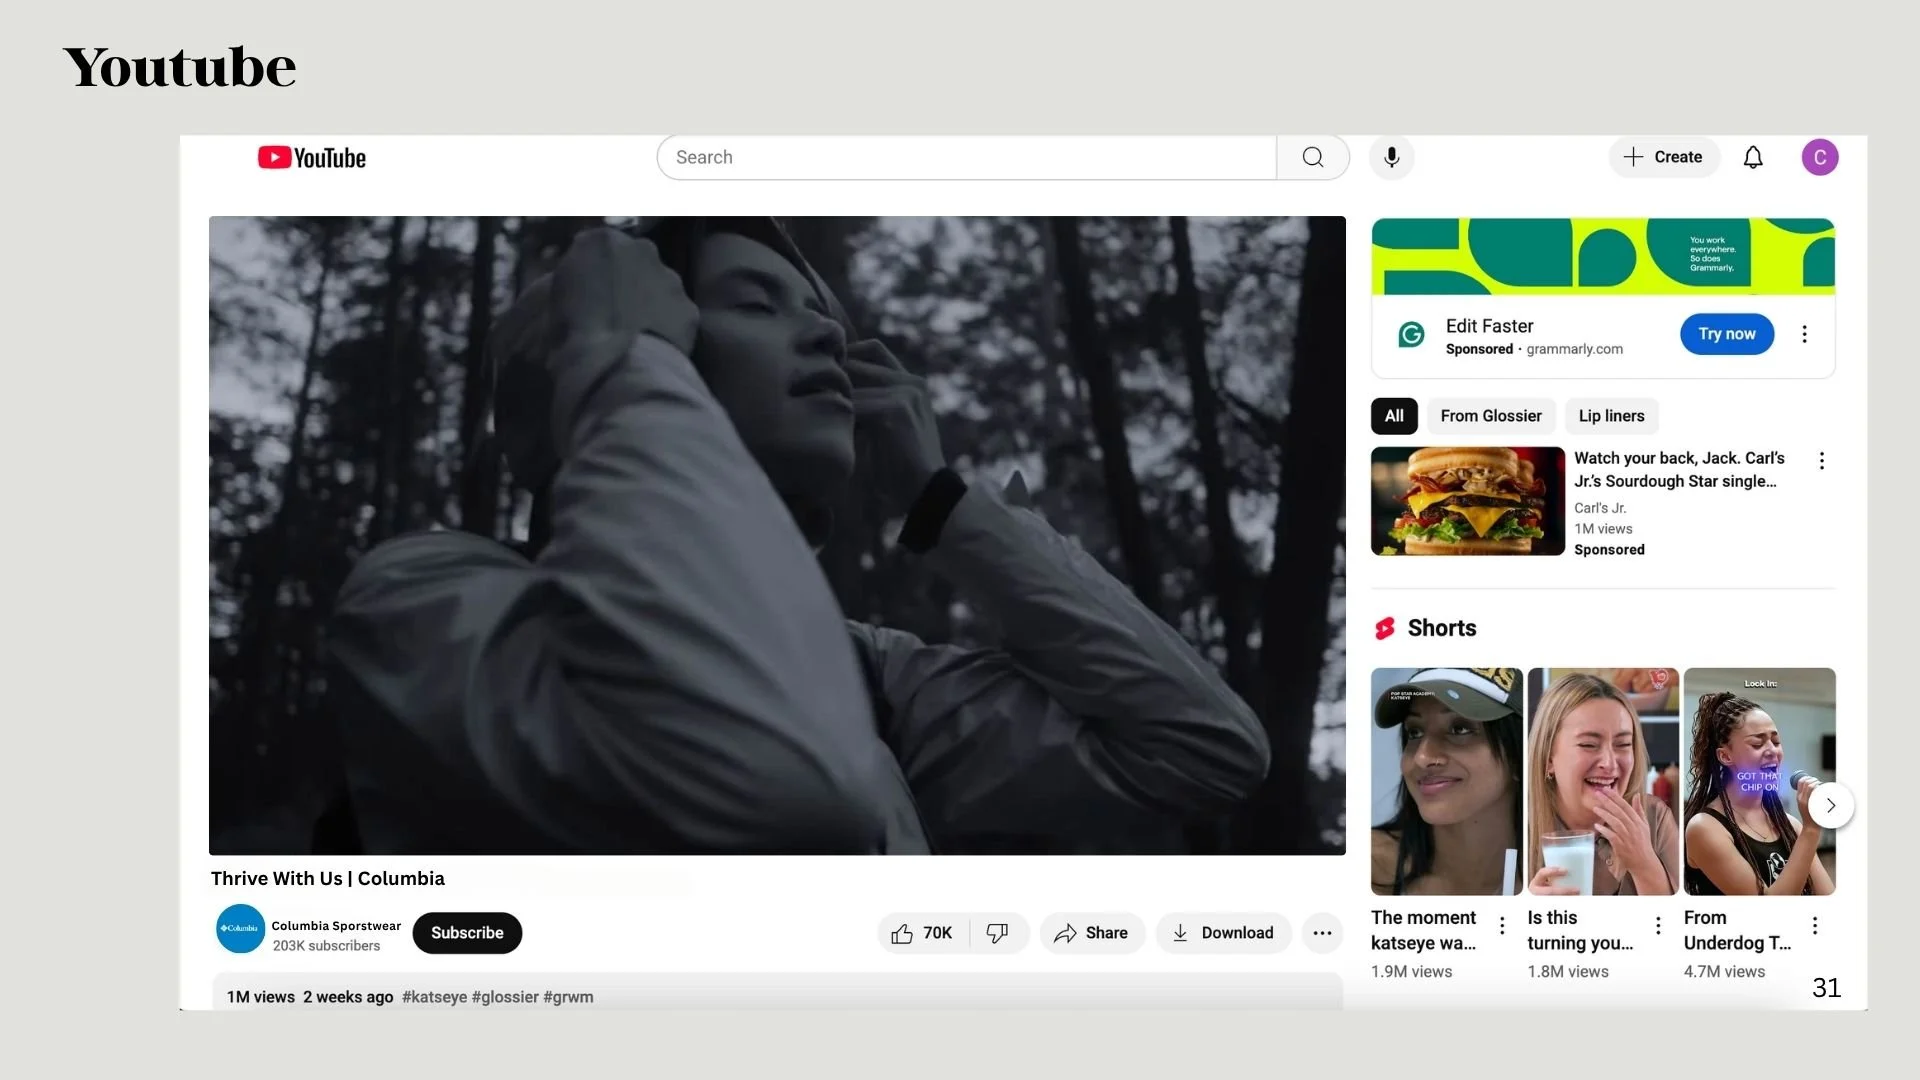Click the 'Thrive With Us | Columbia' title
Screen dimensions: 1920x1080
point(328,878)
